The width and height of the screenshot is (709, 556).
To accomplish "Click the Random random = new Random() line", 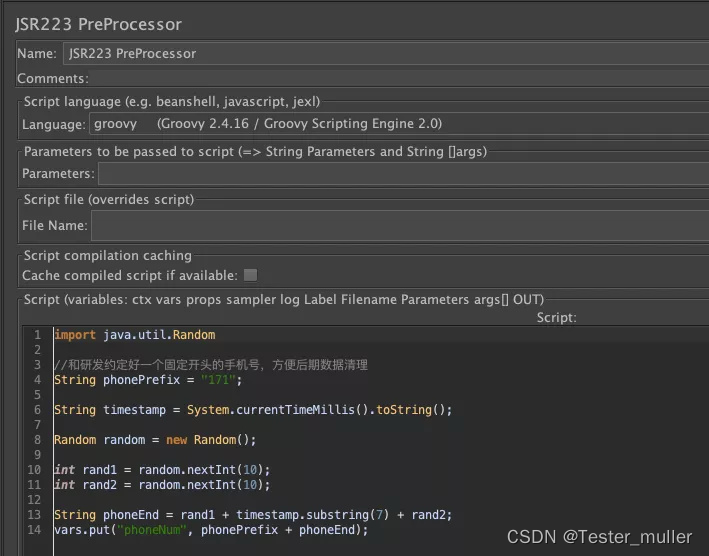I will point(155,440).
